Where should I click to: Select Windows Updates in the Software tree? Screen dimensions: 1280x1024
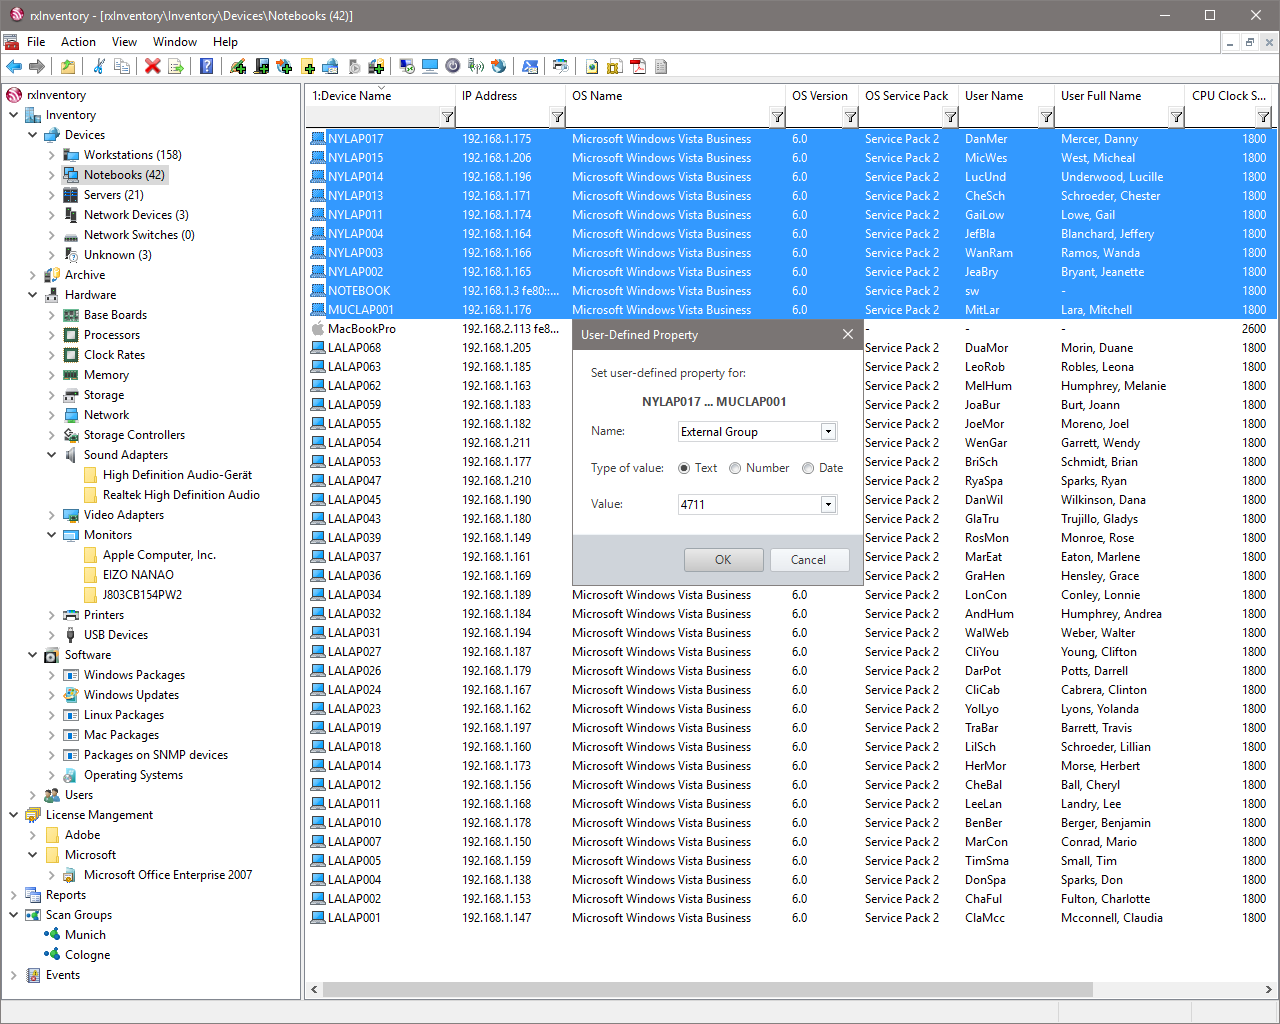point(131,695)
